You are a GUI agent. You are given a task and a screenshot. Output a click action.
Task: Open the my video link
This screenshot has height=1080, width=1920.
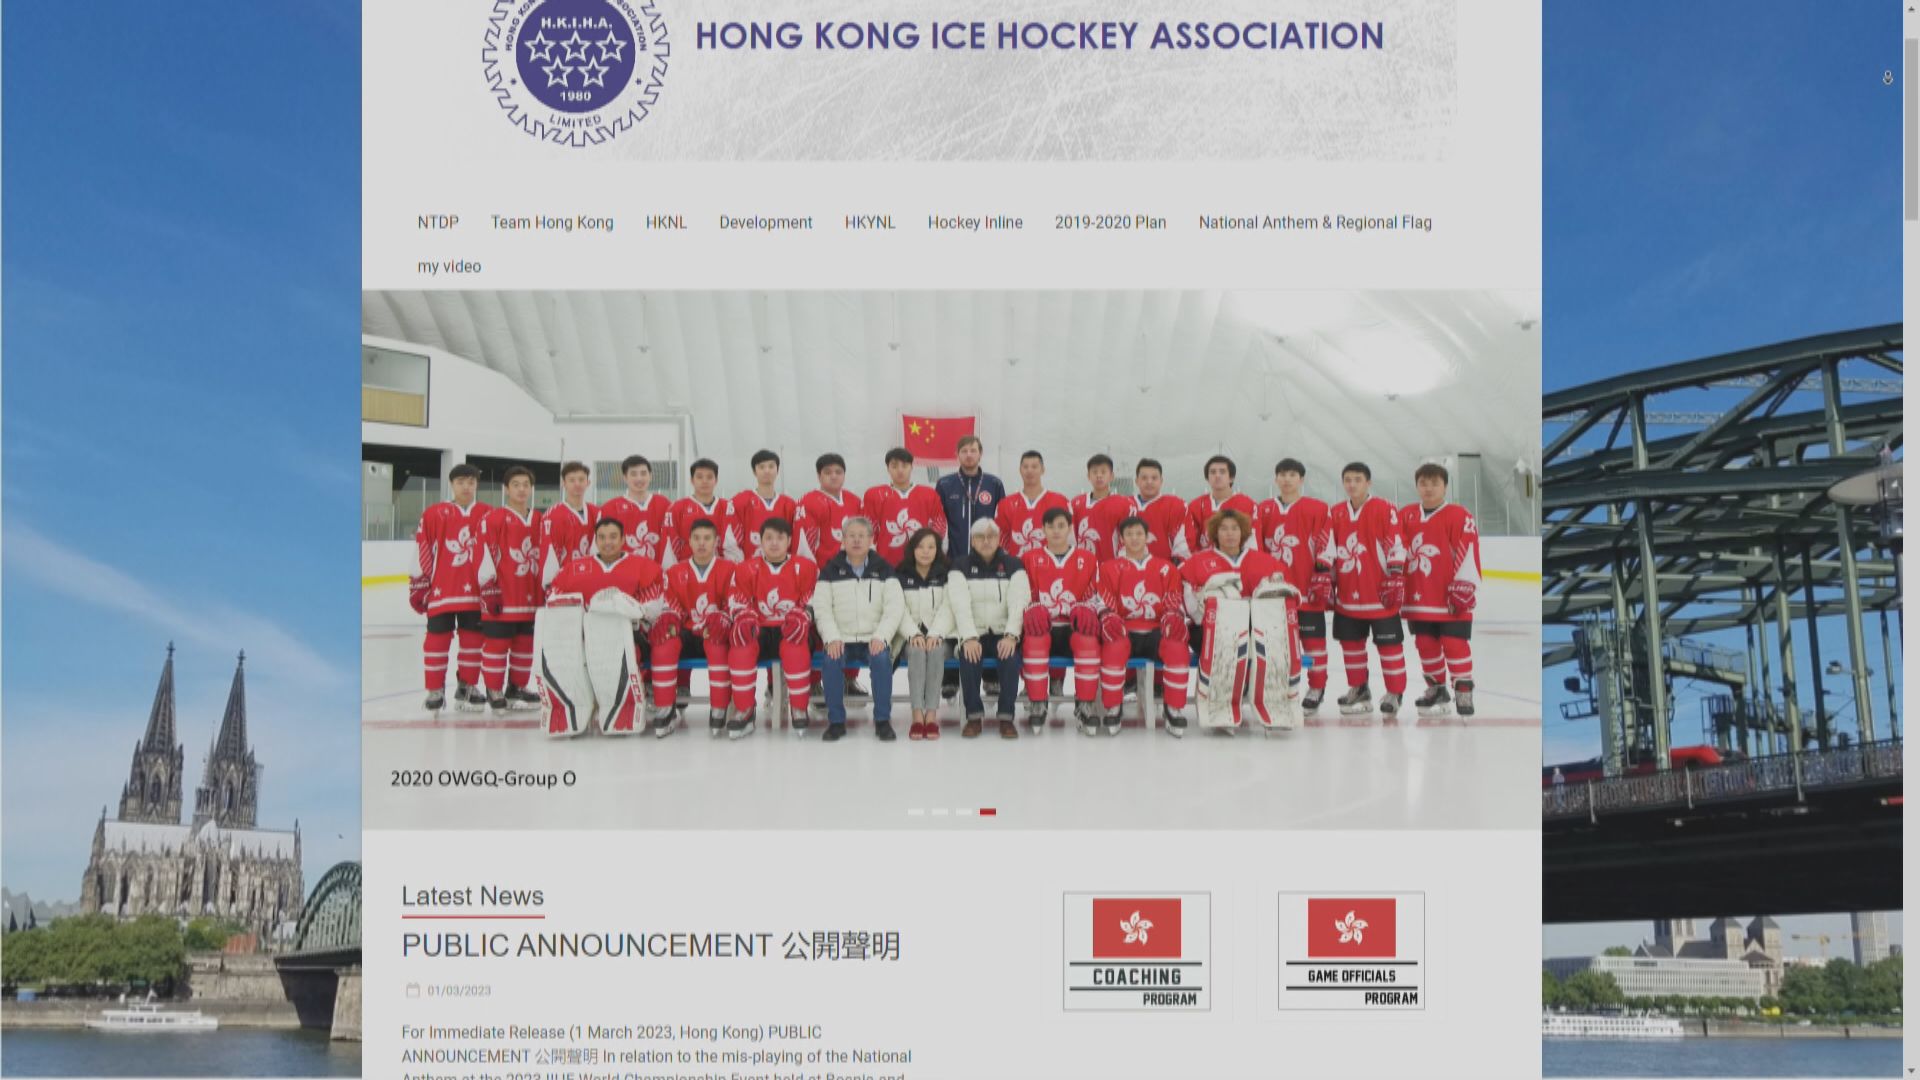(449, 266)
